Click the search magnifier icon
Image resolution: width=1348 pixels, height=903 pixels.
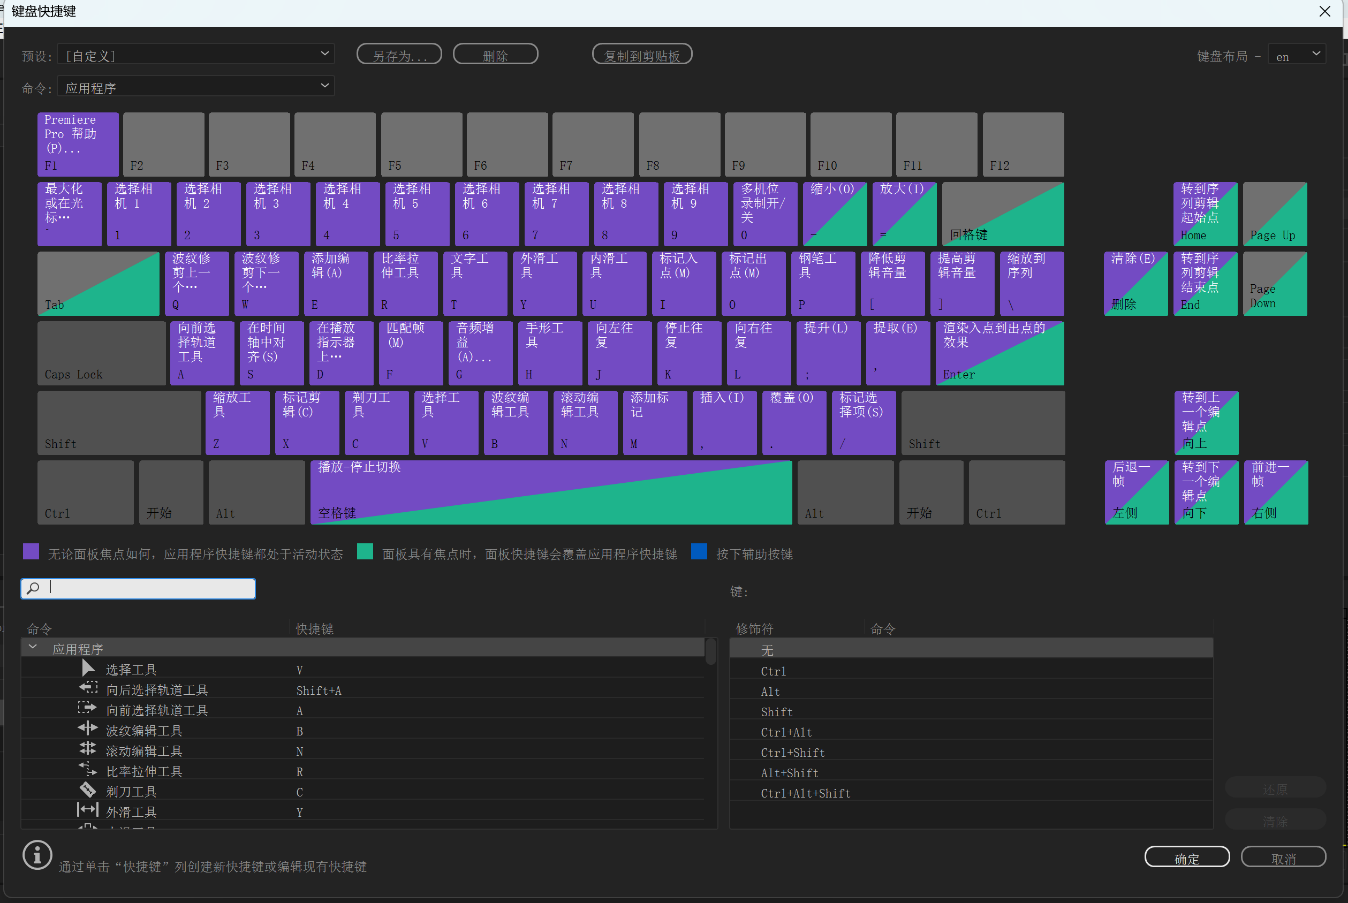(33, 589)
